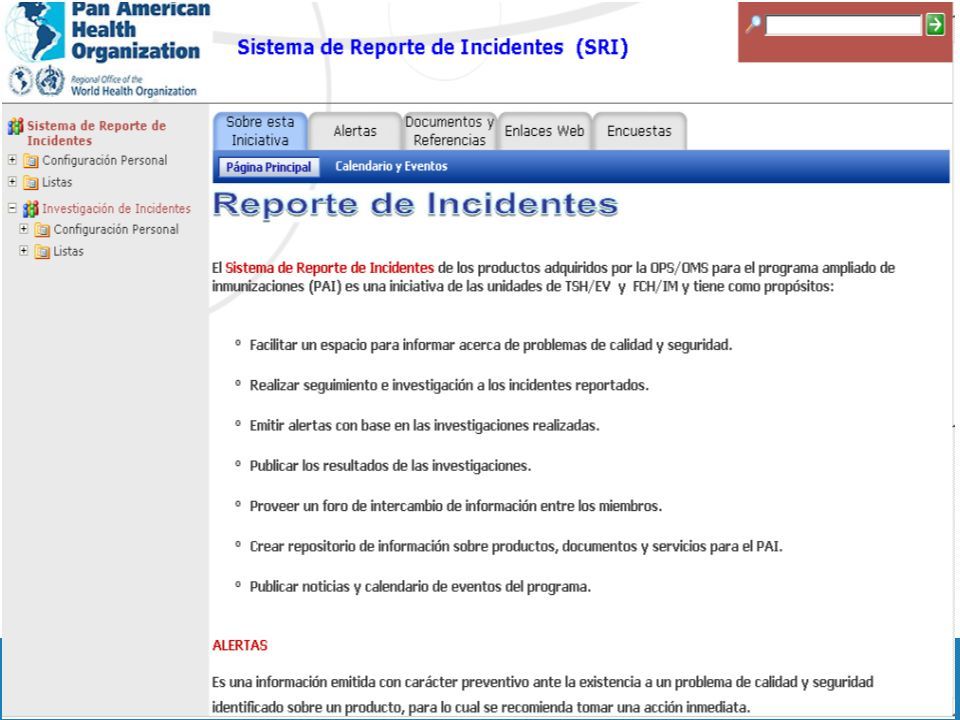This screenshot has width=960, height=720.
Task: Click the search text field
Action: pos(844,25)
